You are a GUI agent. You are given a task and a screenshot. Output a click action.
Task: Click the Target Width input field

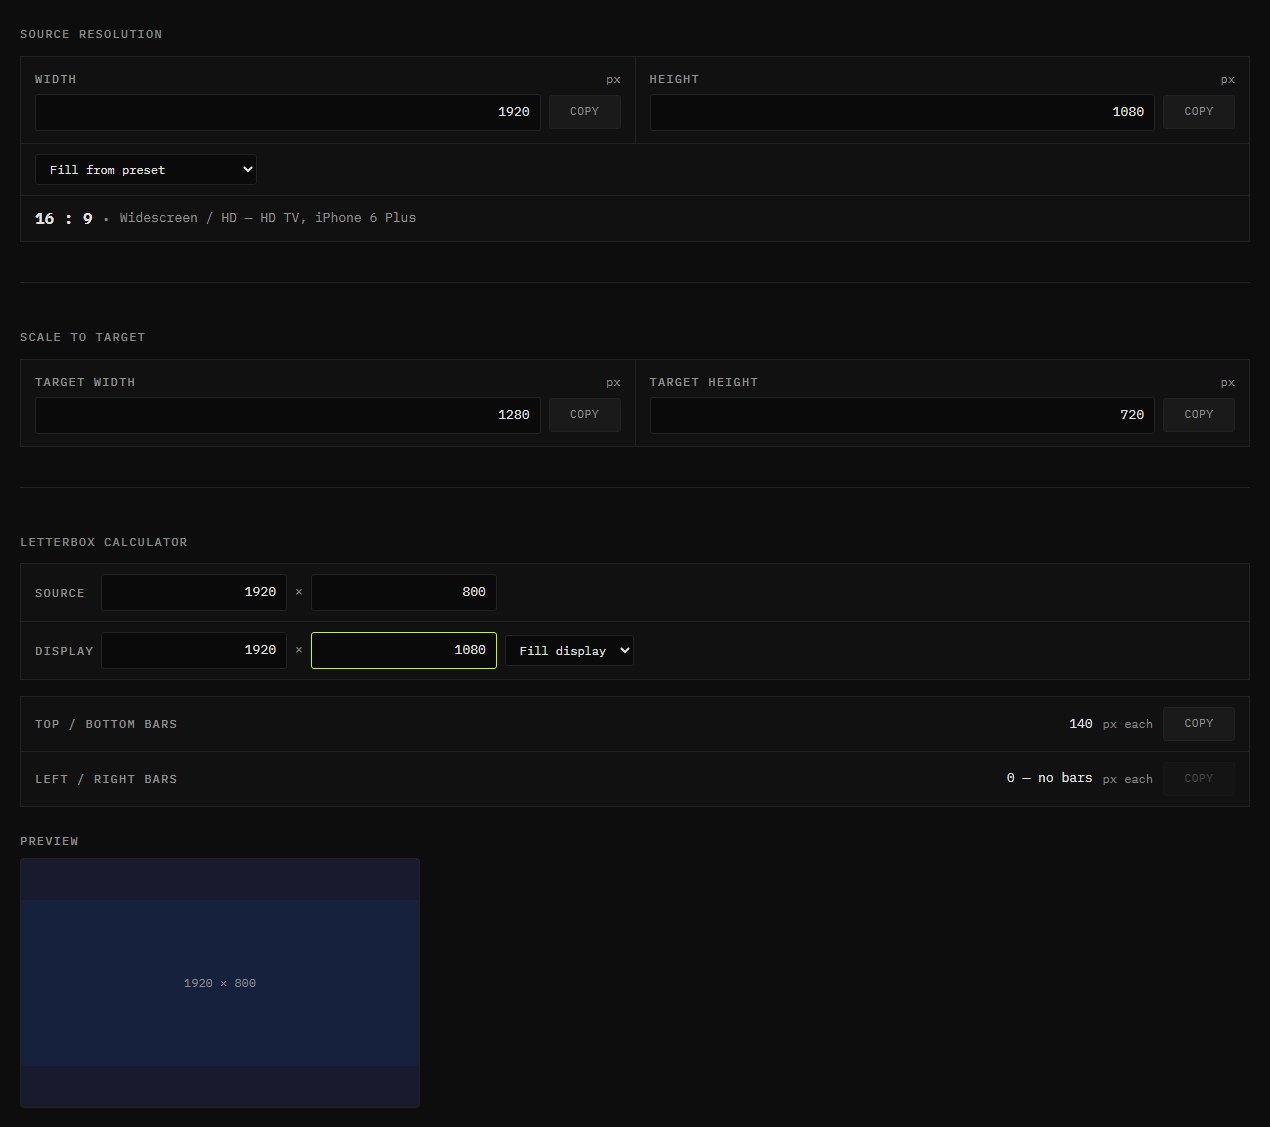pyautogui.click(x=288, y=415)
